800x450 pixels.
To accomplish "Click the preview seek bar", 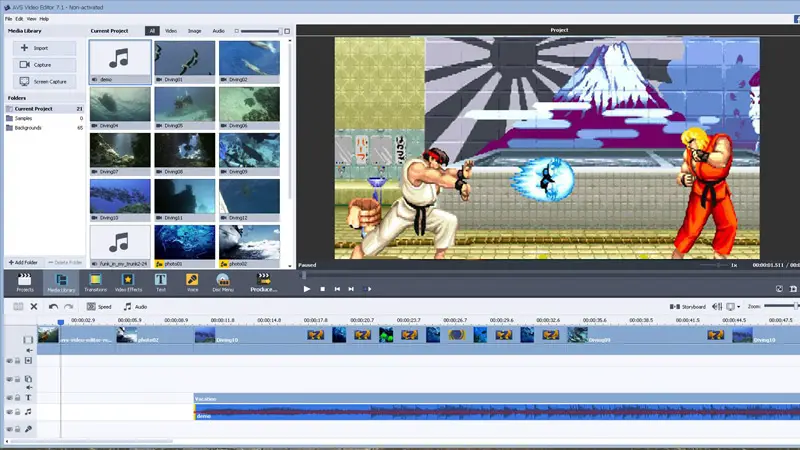I will pos(549,276).
